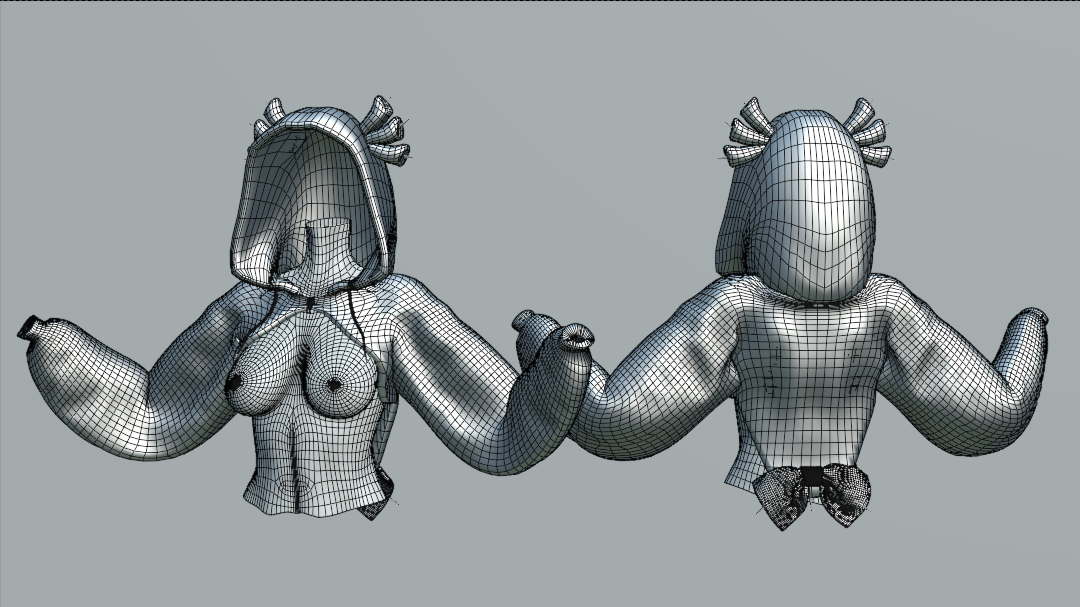
Task: Select the zipper pull at the front collar
Action: 310,300
